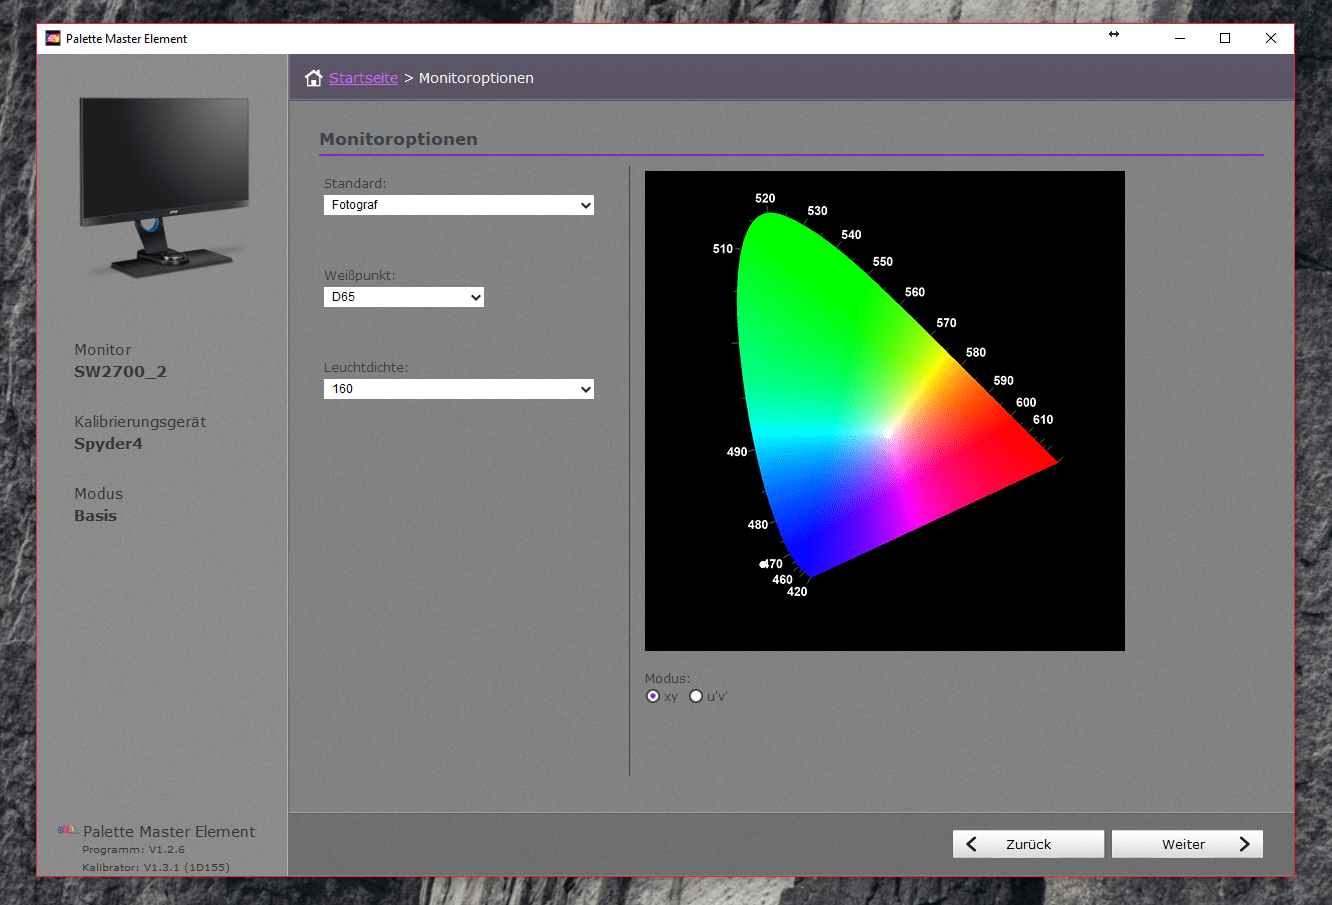Click inside the CIE chromaticity diagram
Viewport: 1332px width, 905px height.
pyautogui.click(x=885, y=410)
